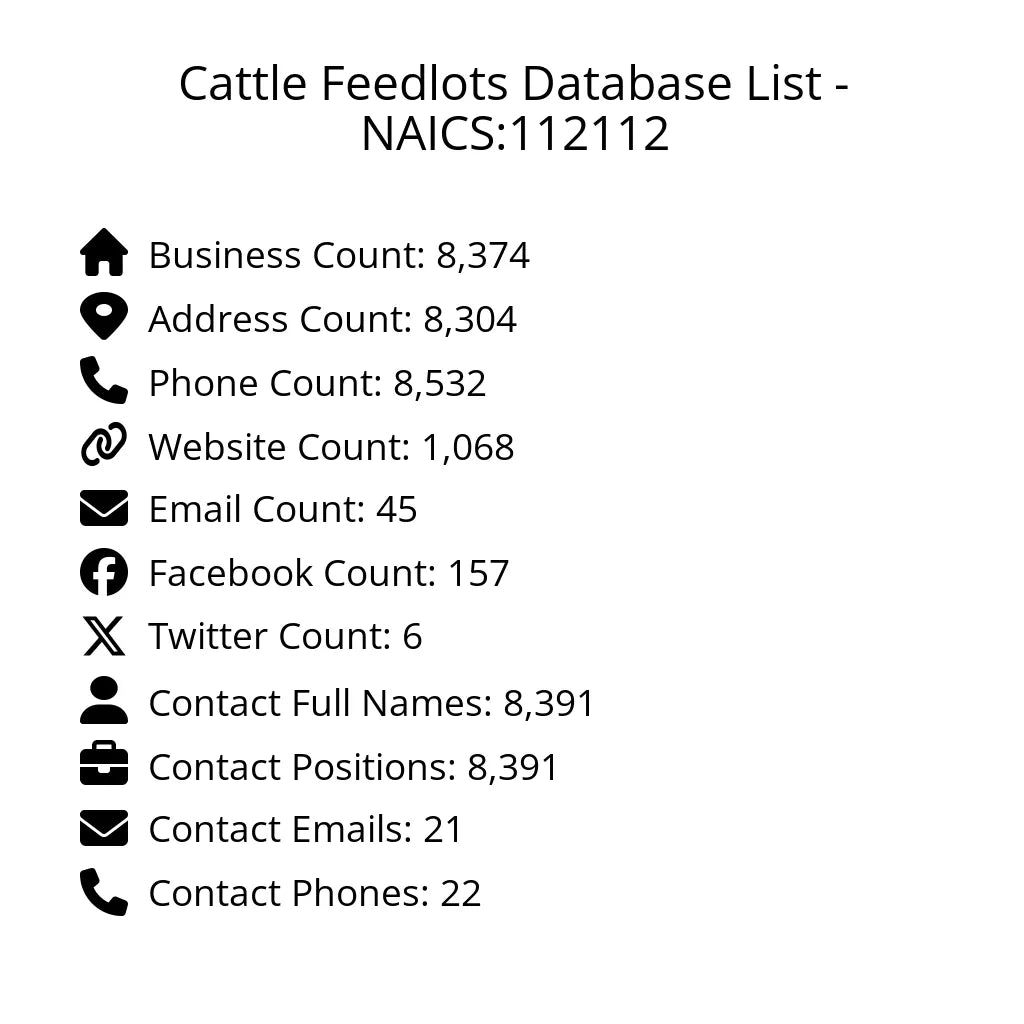The height and width of the screenshot is (1024, 1024).
Task: Click the Contact Positions: 8,391 text
Action: 353,768
